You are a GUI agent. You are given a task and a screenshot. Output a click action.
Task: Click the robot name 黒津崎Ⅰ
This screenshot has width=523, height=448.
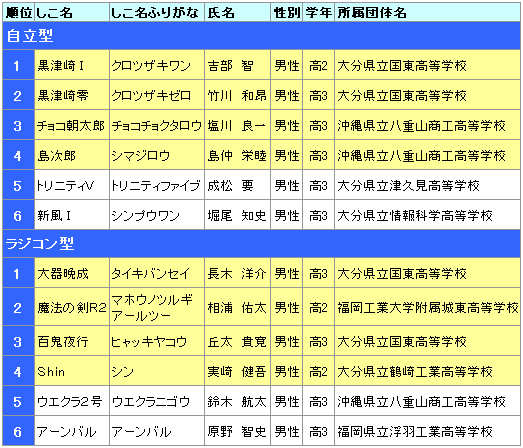60,65
